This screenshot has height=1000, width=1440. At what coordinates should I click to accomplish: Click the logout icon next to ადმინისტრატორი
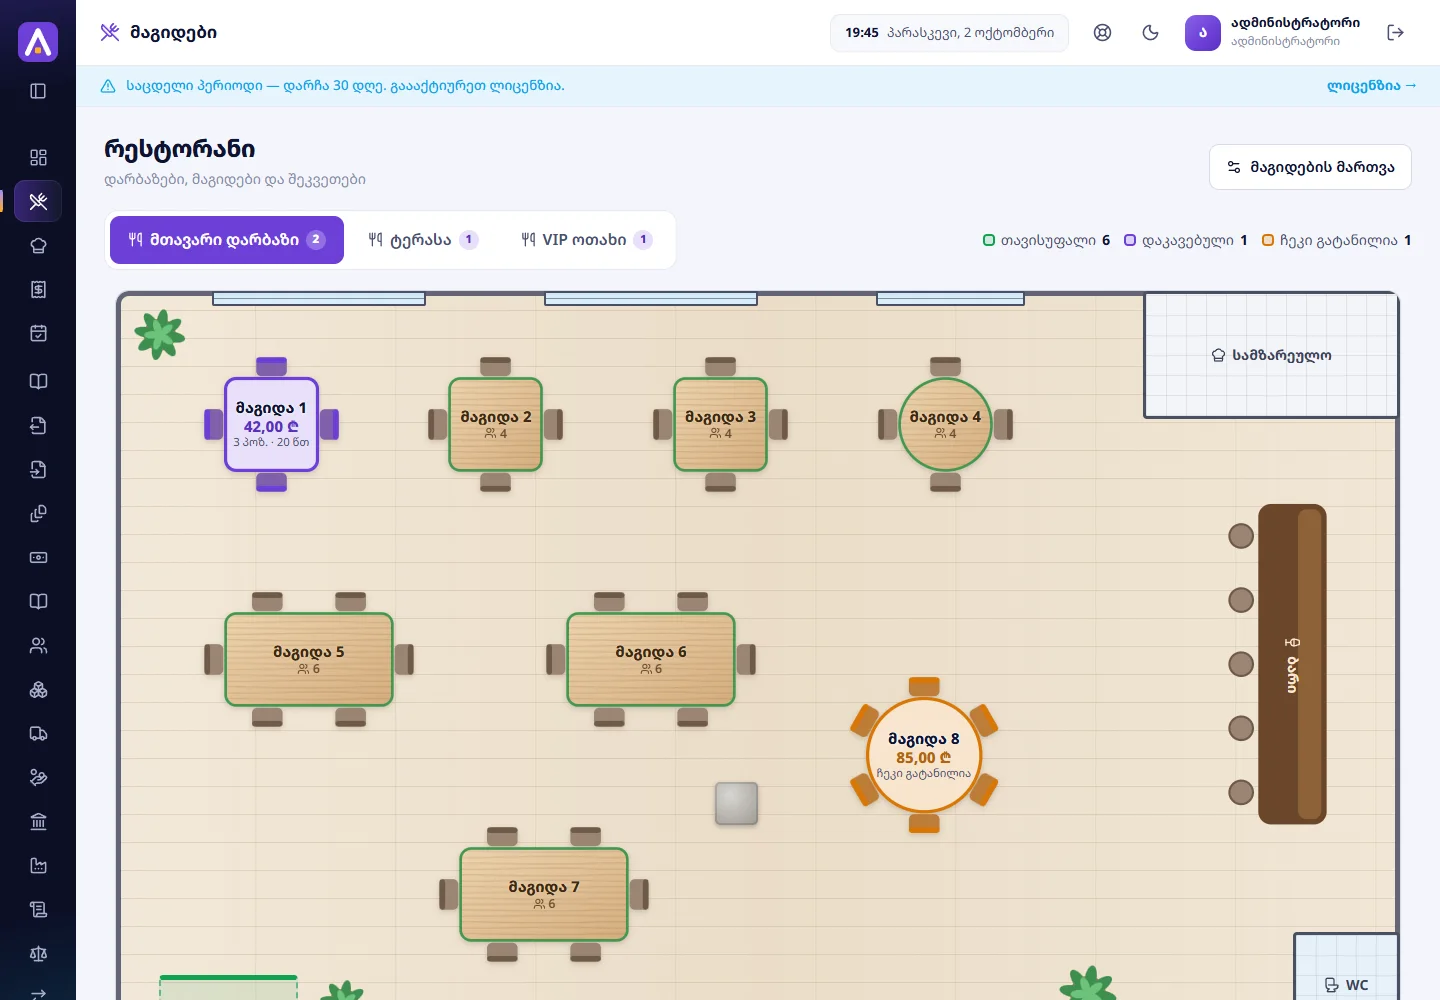tap(1396, 33)
